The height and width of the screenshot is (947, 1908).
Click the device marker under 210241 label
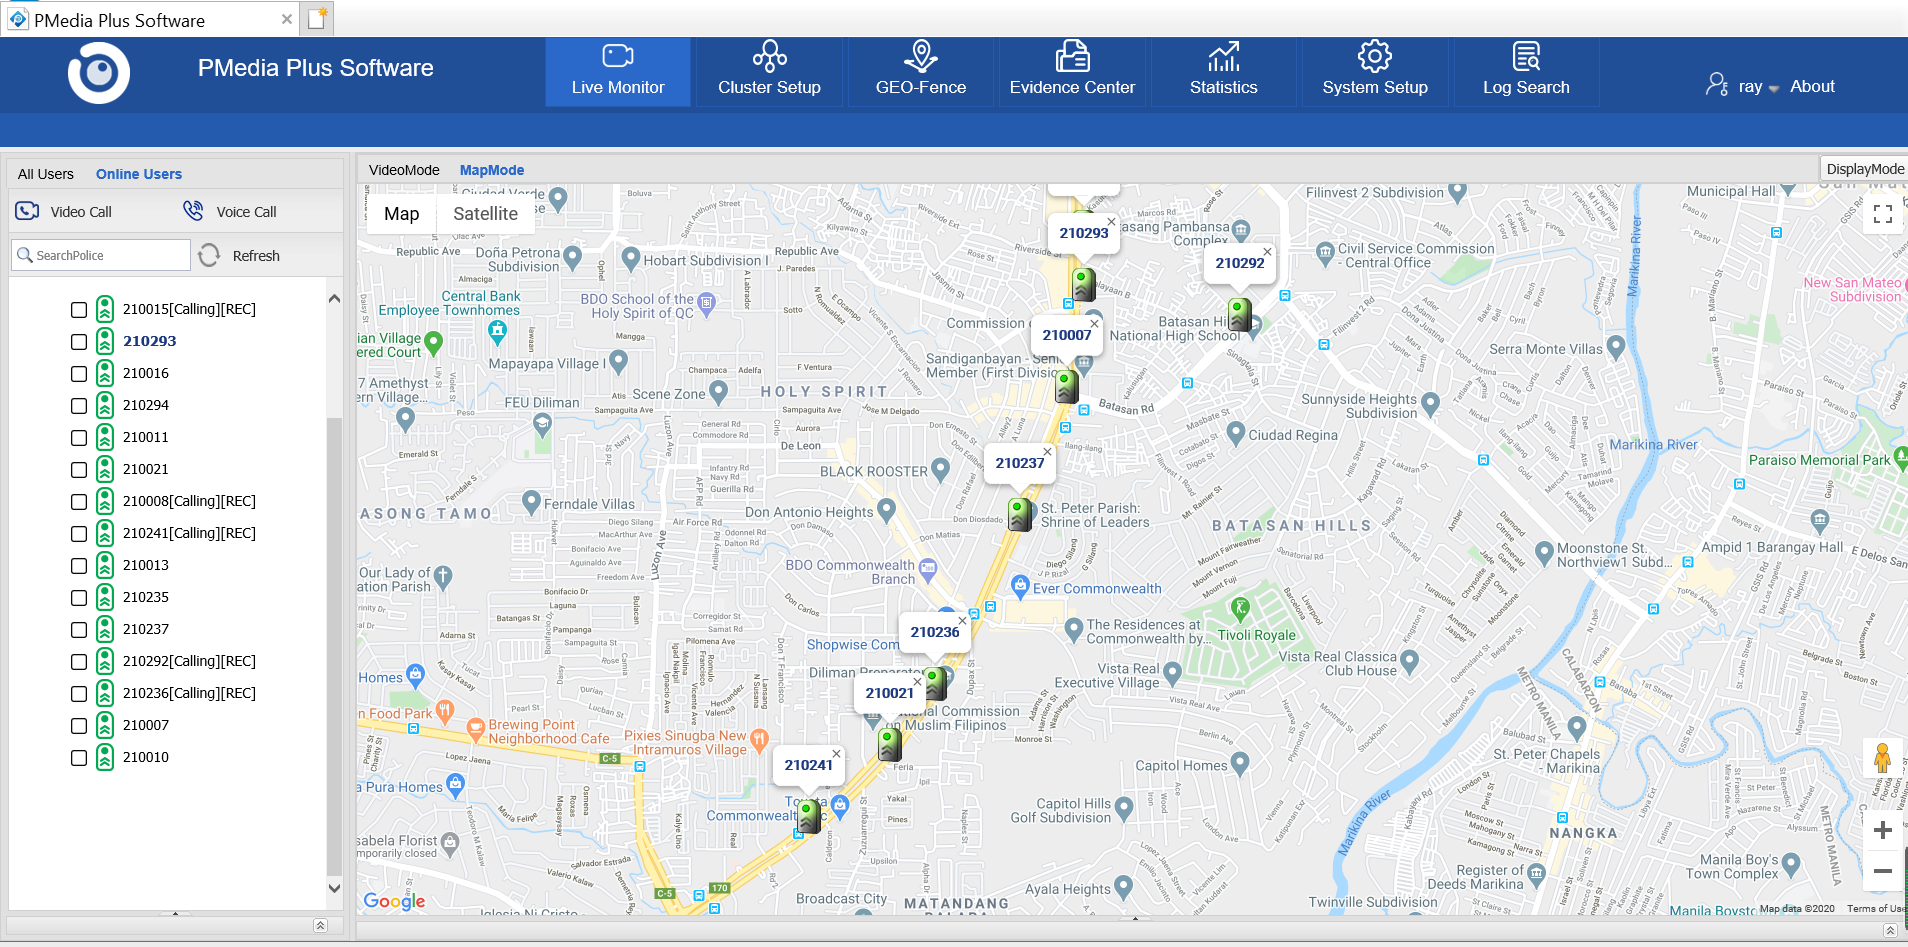[x=809, y=816]
